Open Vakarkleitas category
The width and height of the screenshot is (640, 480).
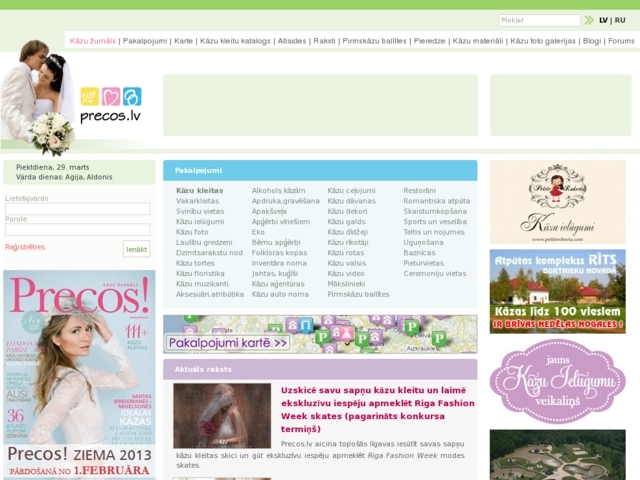pyautogui.click(x=198, y=201)
